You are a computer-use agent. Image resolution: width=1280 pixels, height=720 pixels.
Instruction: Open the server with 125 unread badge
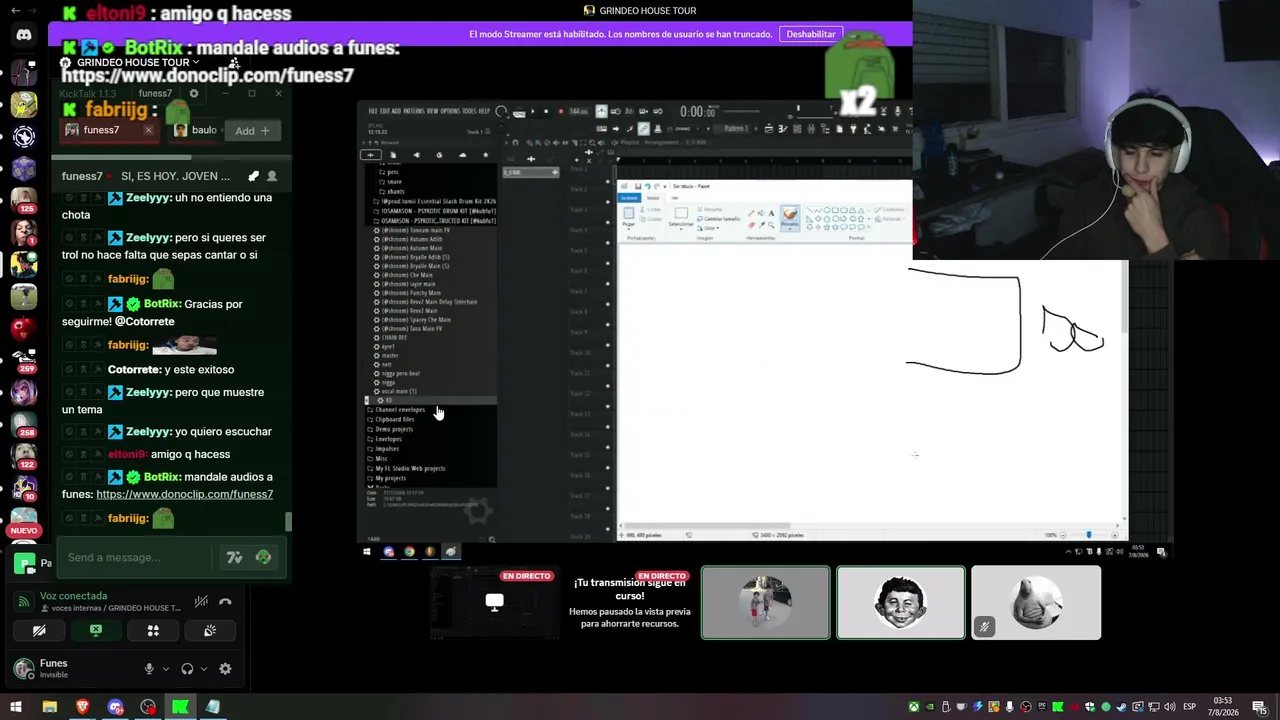[24, 198]
